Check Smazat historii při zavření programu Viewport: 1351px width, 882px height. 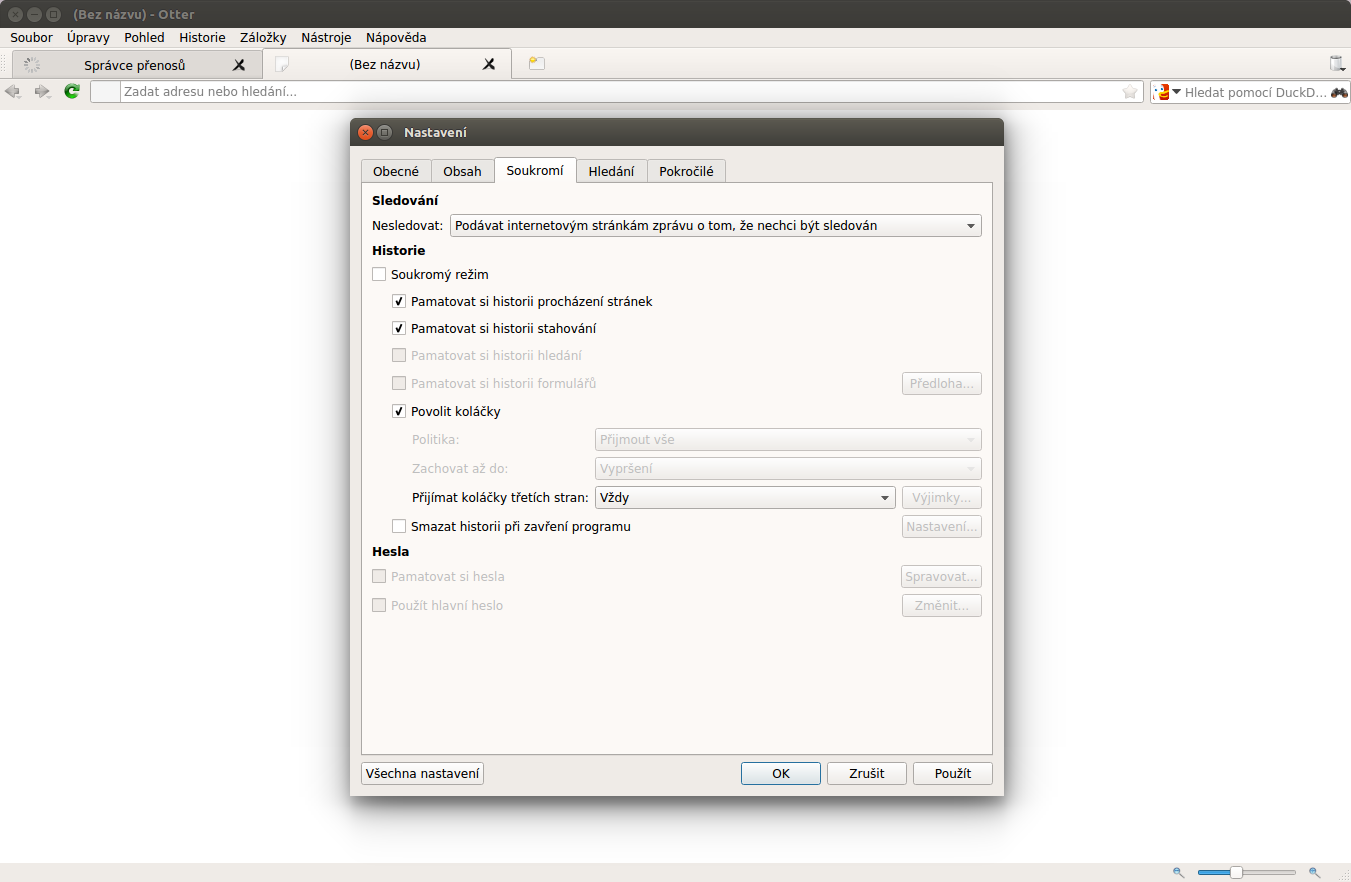(399, 526)
